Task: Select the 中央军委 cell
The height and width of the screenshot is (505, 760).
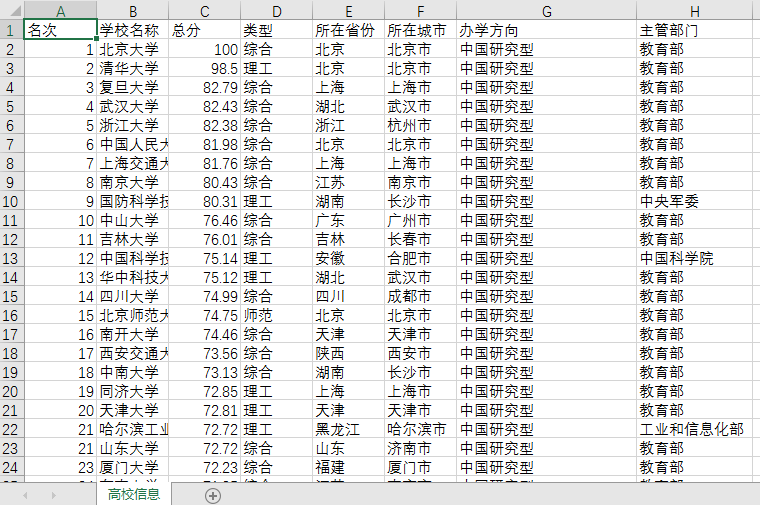Action: click(695, 201)
